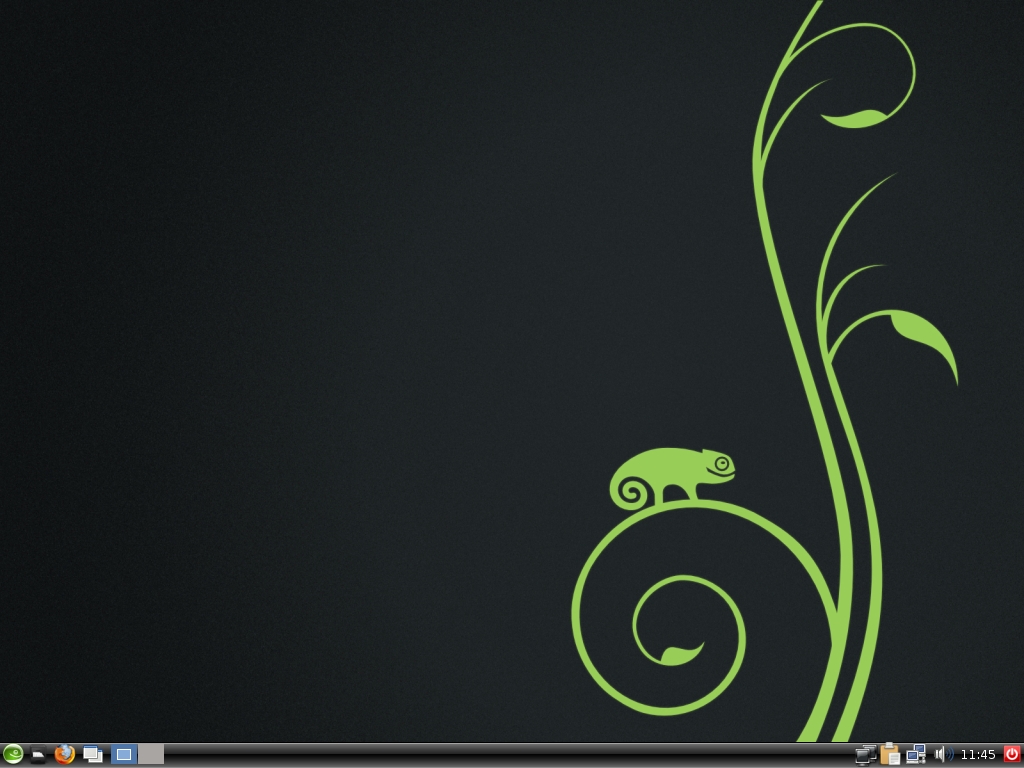Screen dimensions: 1024x768
Task: Open the clipboard manager tray icon
Action: (890, 754)
